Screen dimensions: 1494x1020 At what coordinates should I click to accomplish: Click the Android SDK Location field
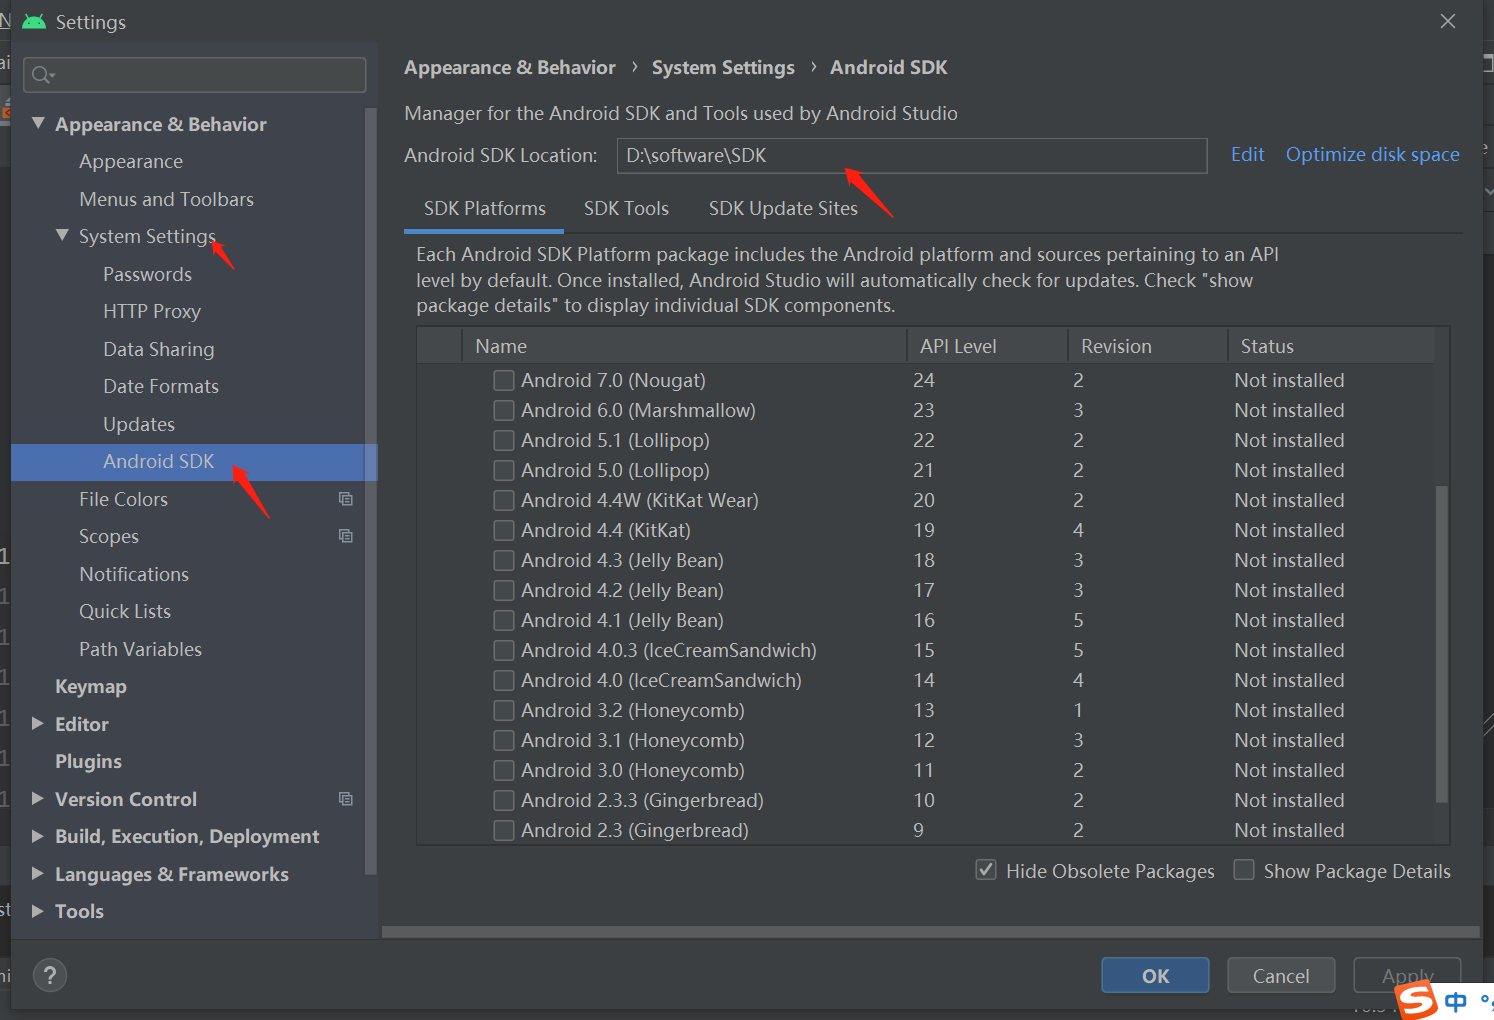(x=912, y=155)
